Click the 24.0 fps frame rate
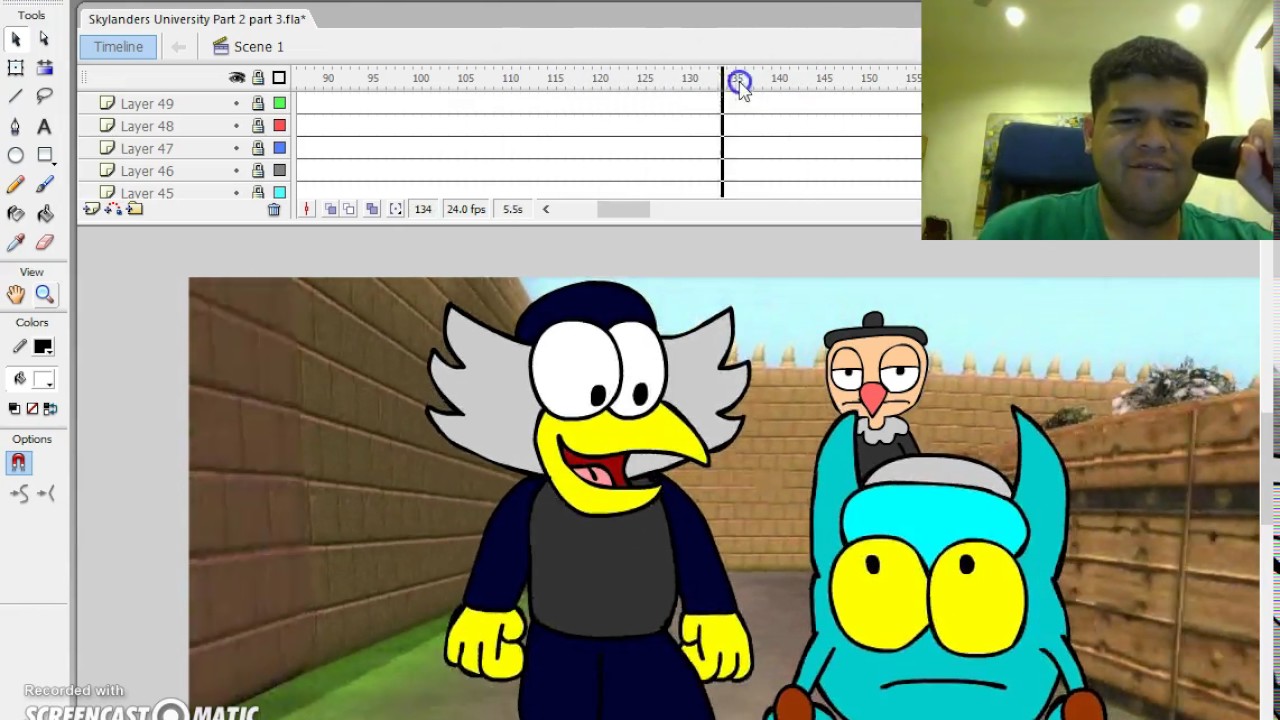Viewport: 1280px width, 720px height. pos(466,209)
